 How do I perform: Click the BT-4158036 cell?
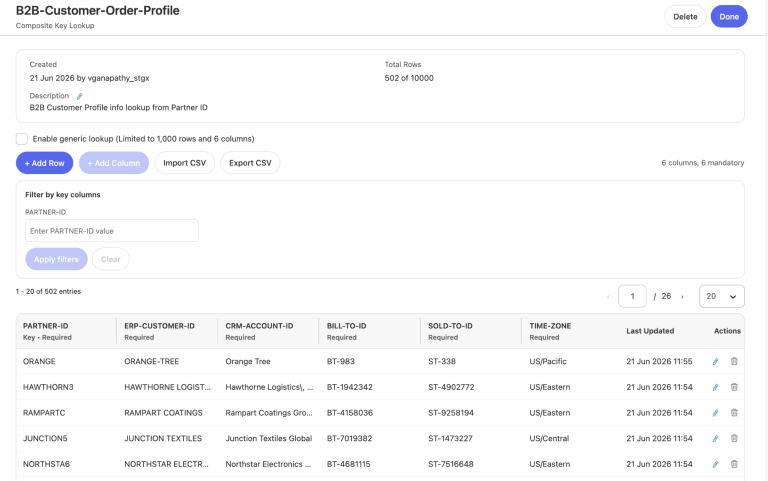tap(350, 413)
